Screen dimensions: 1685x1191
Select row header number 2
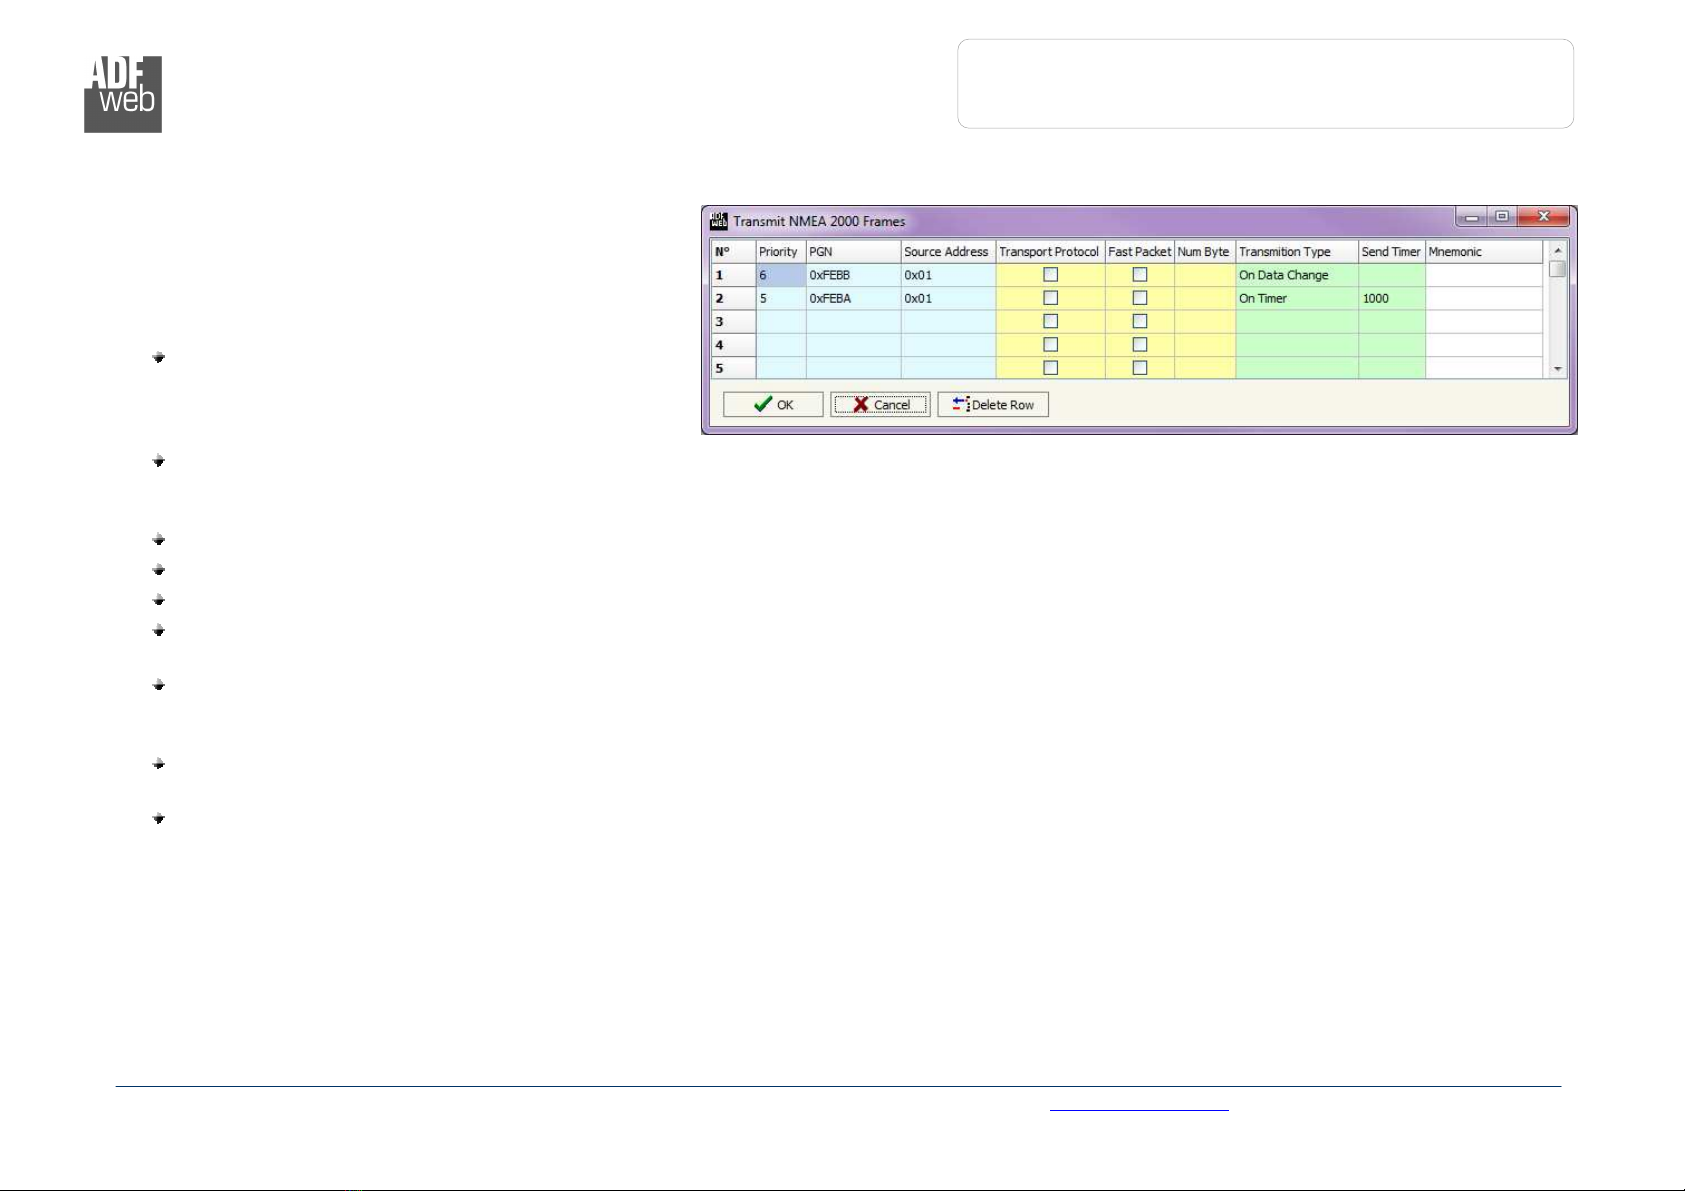click(733, 298)
